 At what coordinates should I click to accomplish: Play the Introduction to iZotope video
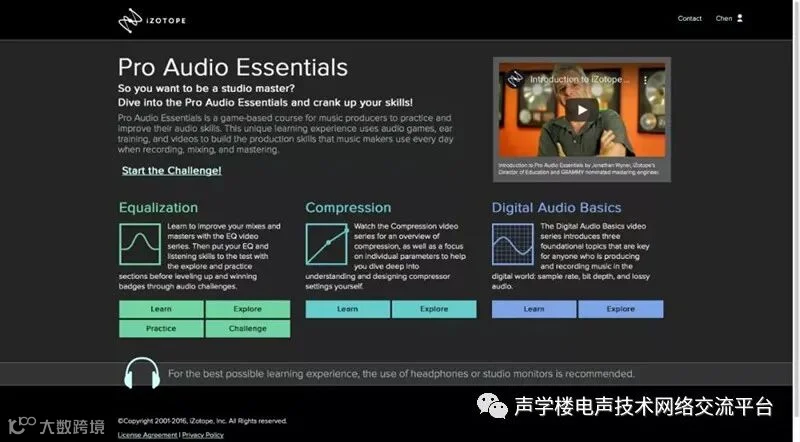pyautogui.click(x=582, y=110)
